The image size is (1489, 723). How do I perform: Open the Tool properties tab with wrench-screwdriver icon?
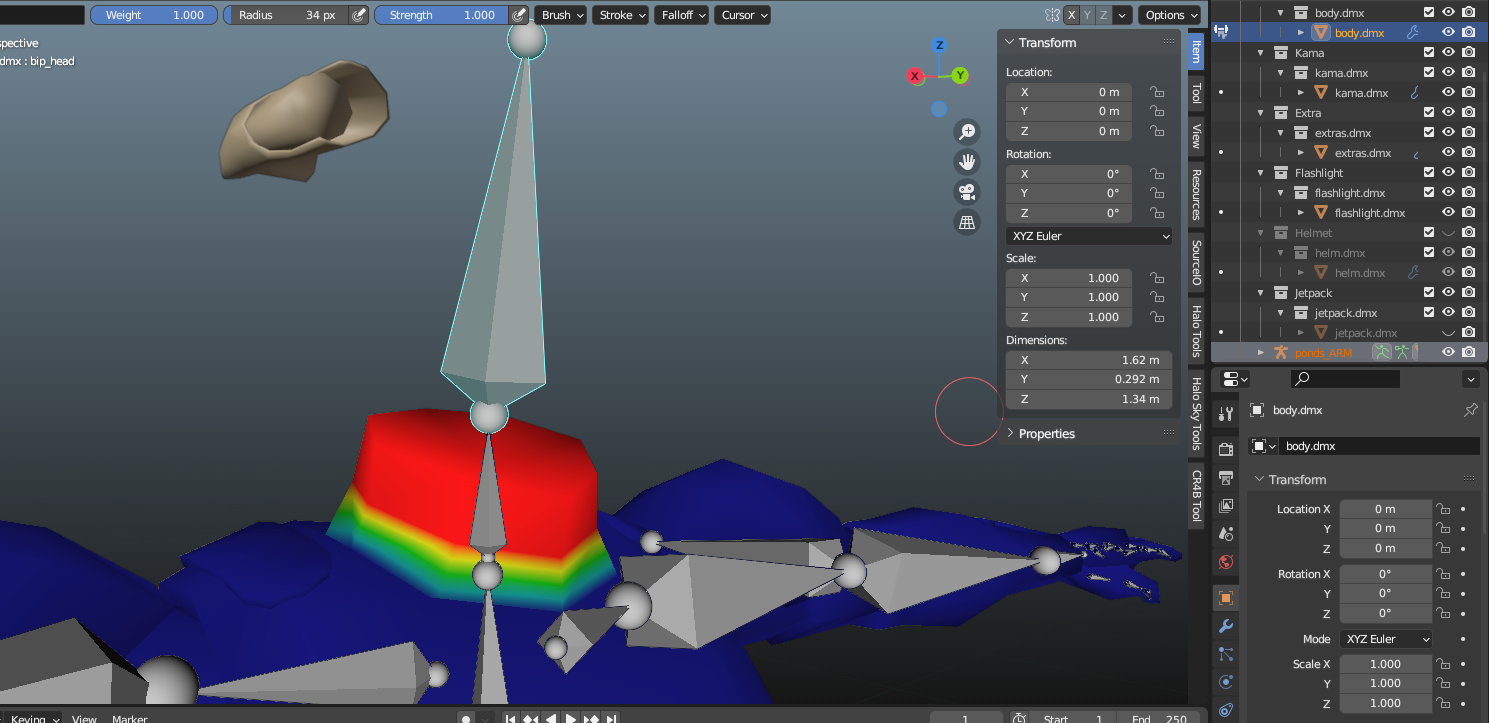click(x=1226, y=414)
